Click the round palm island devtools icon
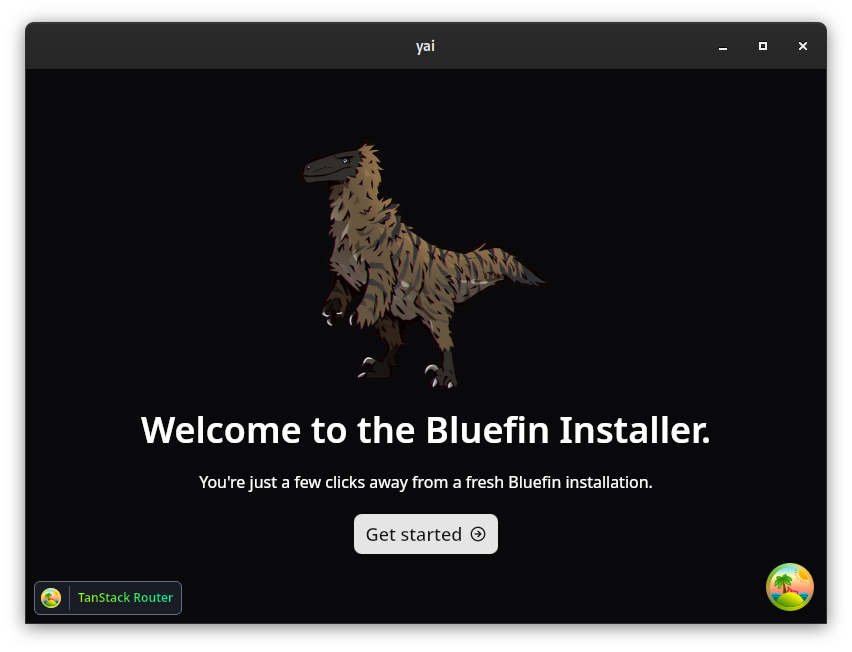This screenshot has width=852, height=652. pos(790,587)
